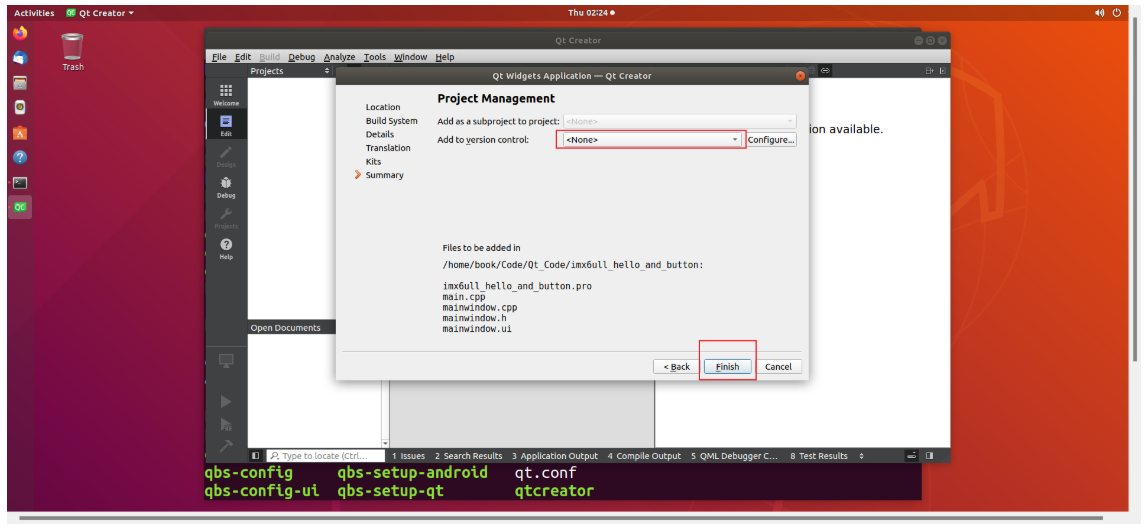Open the Debug menu
This screenshot has width=1145, height=531.
point(302,57)
